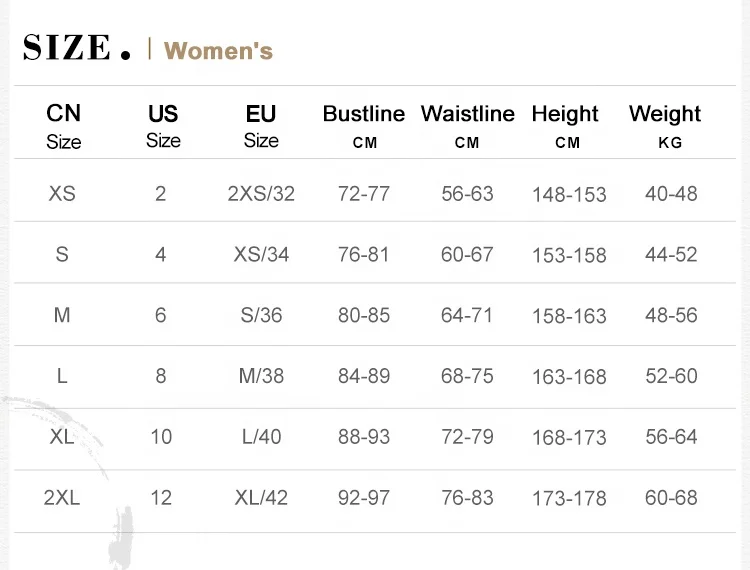The image size is (750, 570).
Task: Click EU size cell 2XS/32
Action: 261,193
